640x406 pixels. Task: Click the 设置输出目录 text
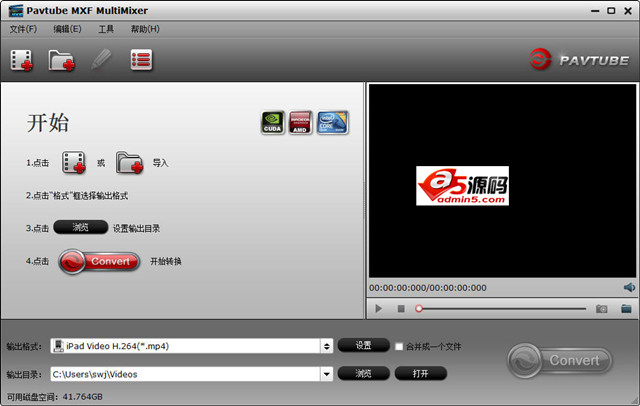click(x=136, y=229)
